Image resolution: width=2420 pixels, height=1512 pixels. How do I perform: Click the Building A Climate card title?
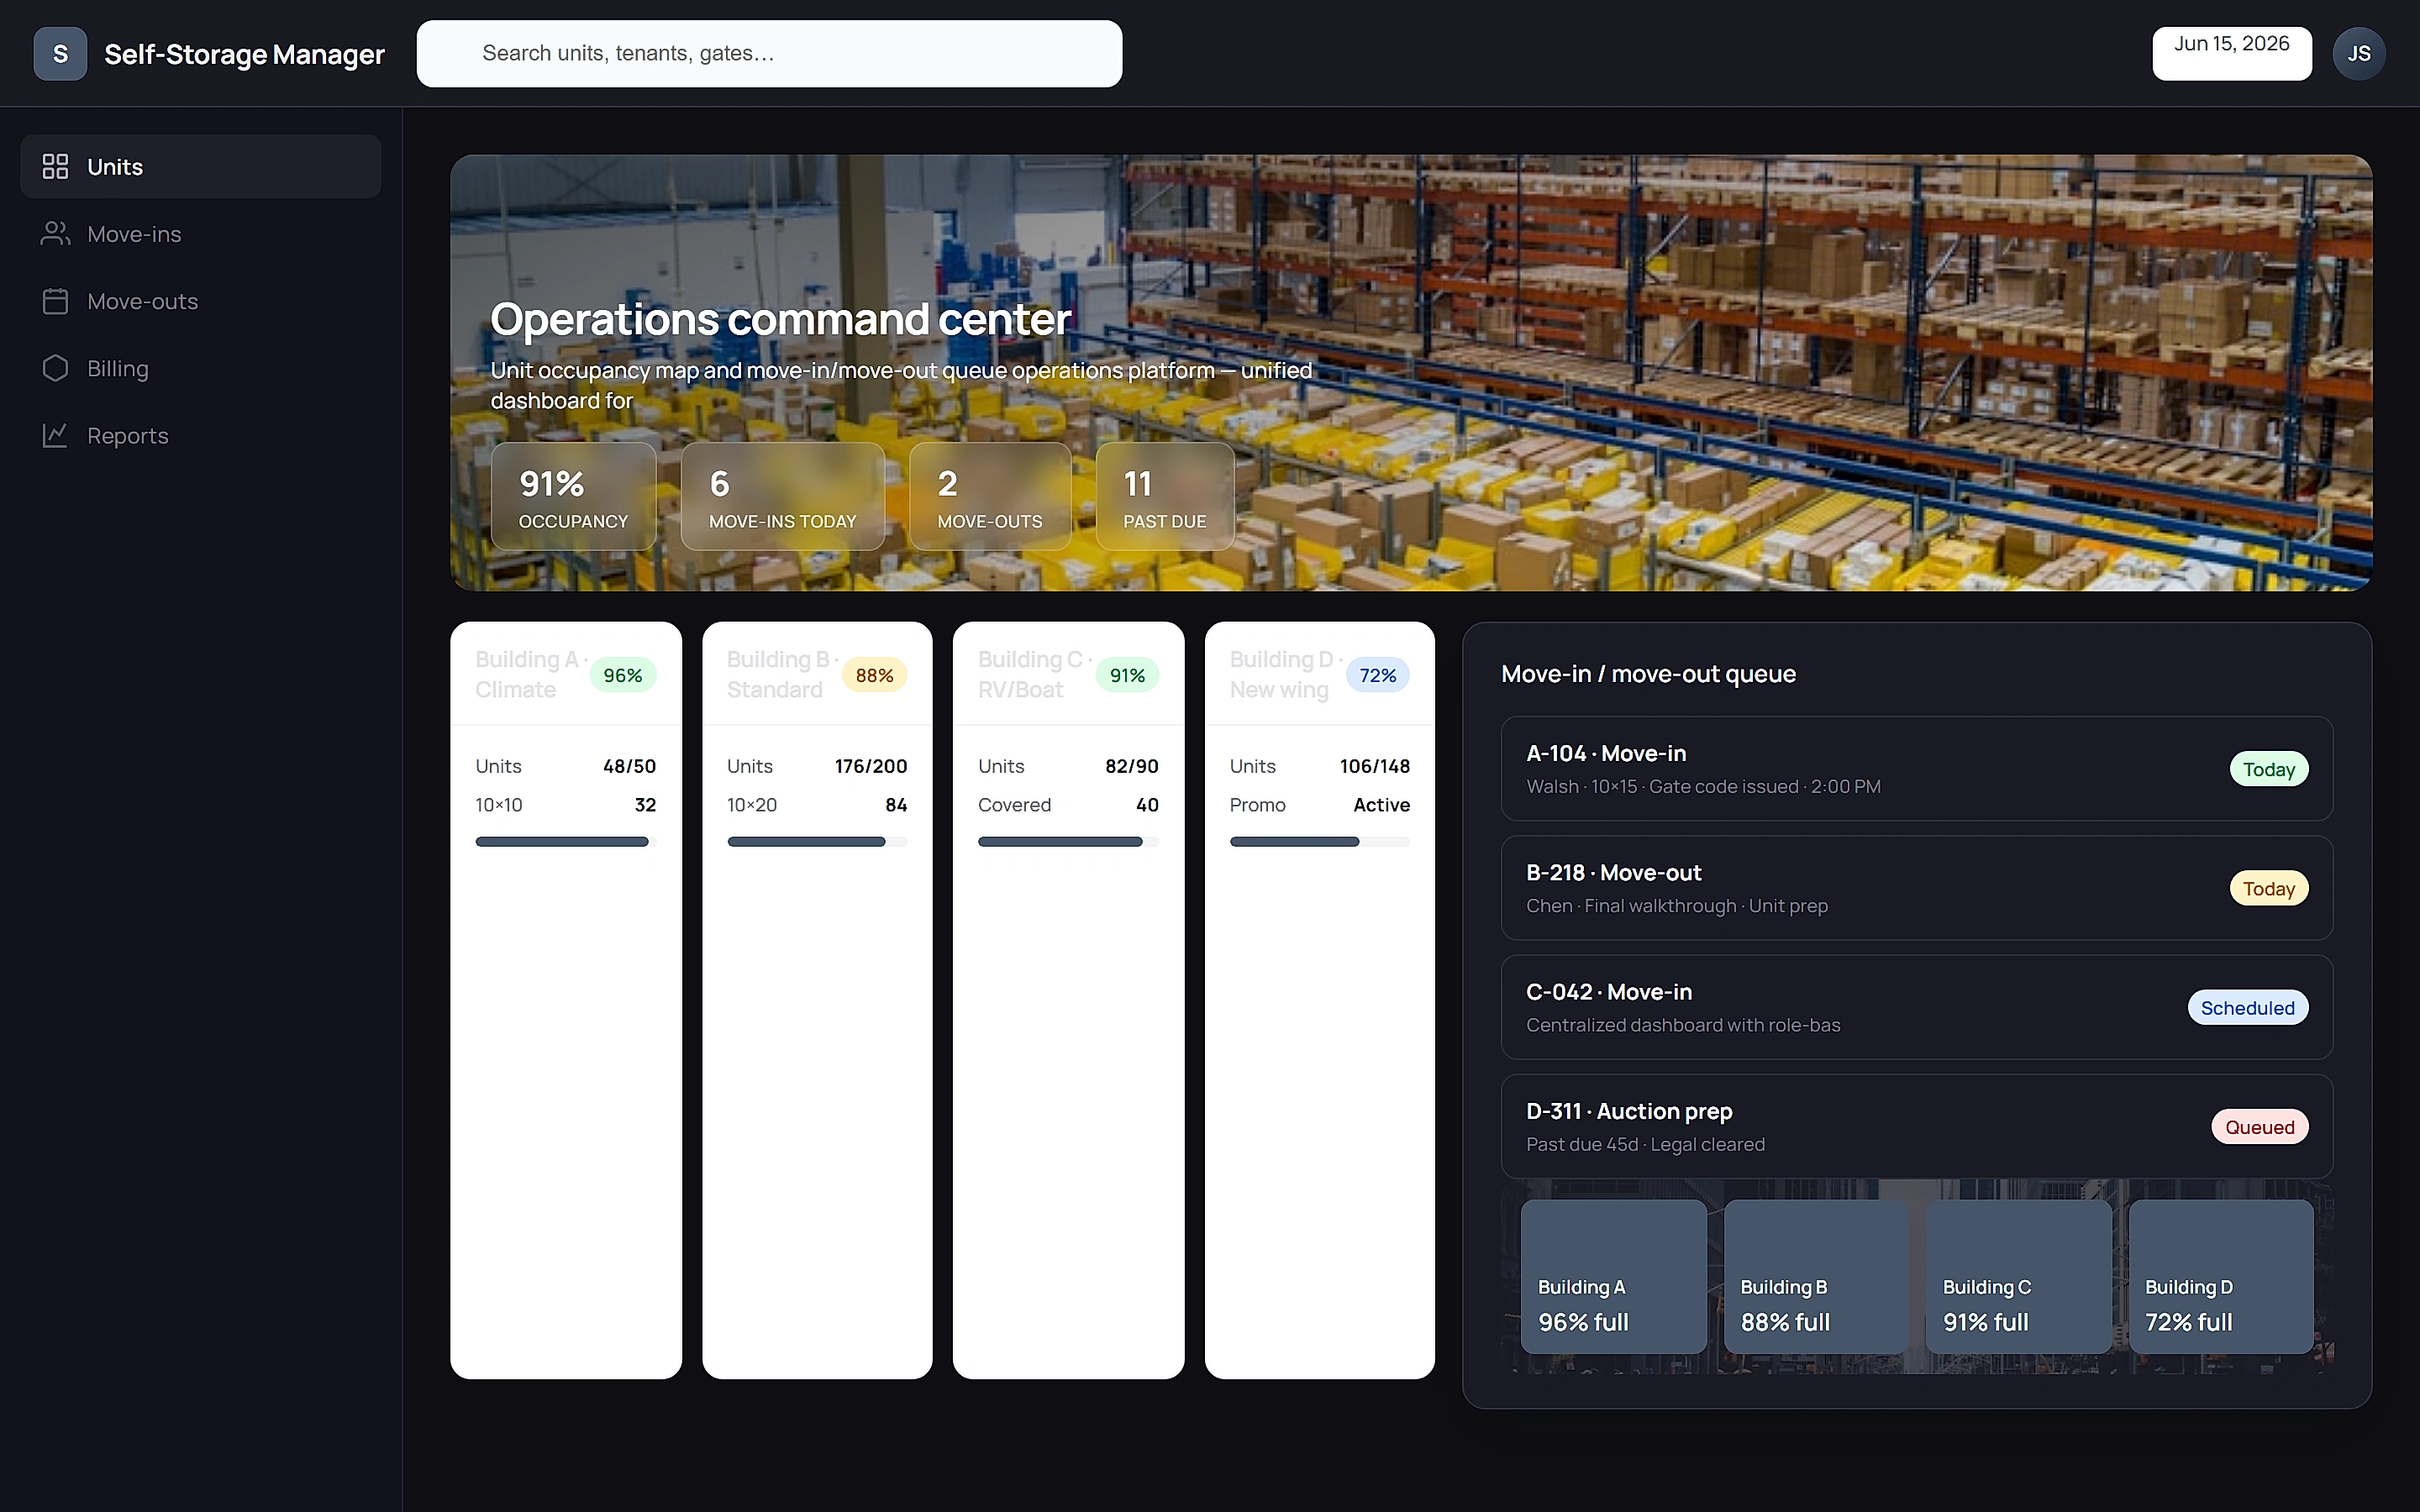point(531,675)
